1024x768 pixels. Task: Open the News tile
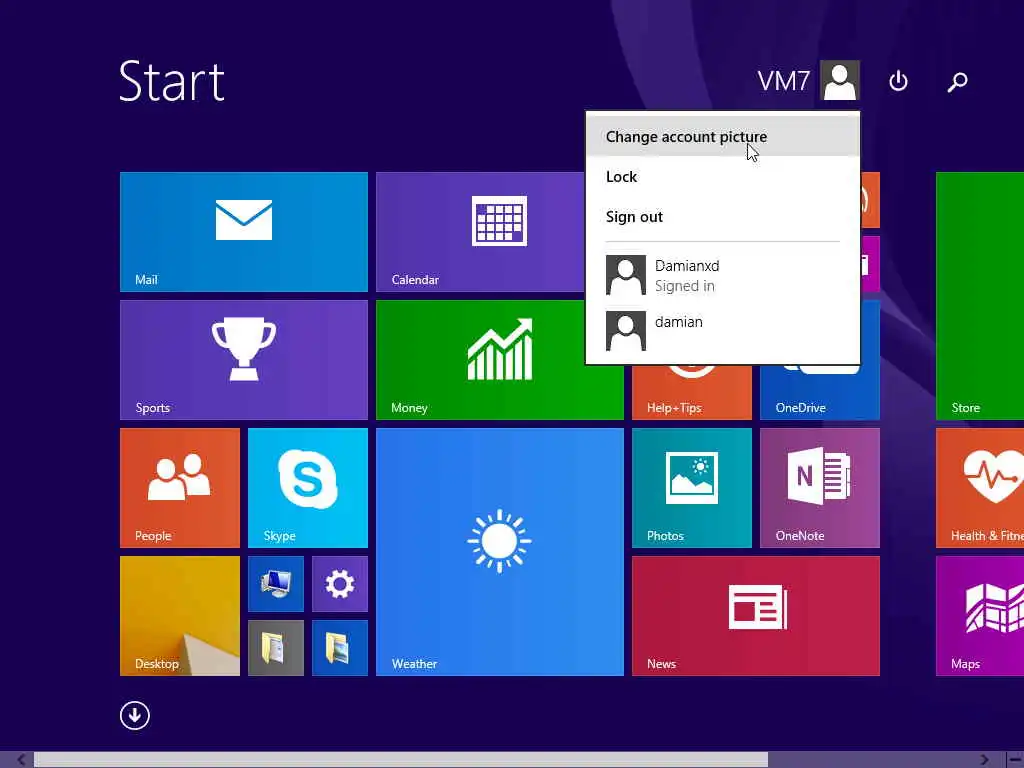coord(756,616)
